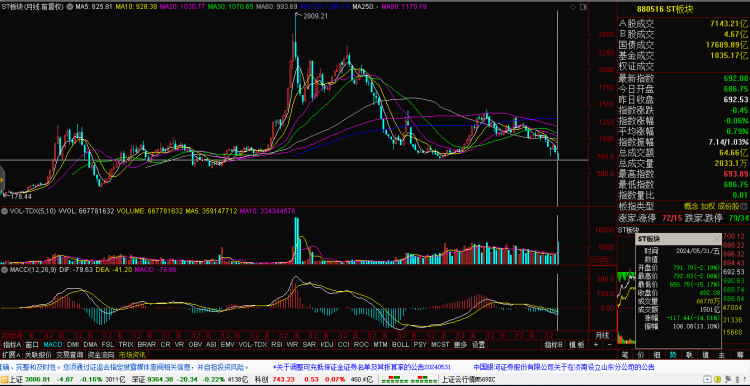Open the 指标B selector

pos(553,344)
